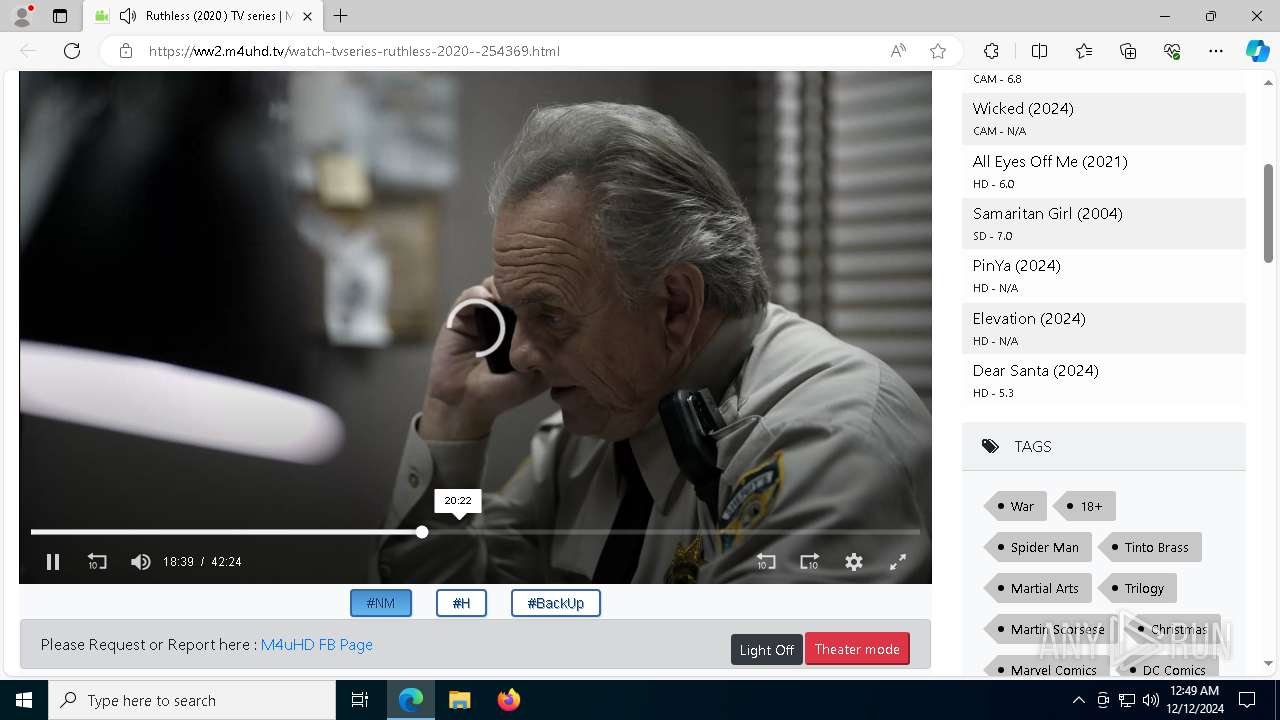Open Windows Start menu
The height and width of the screenshot is (720, 1280).
[24, 700]
